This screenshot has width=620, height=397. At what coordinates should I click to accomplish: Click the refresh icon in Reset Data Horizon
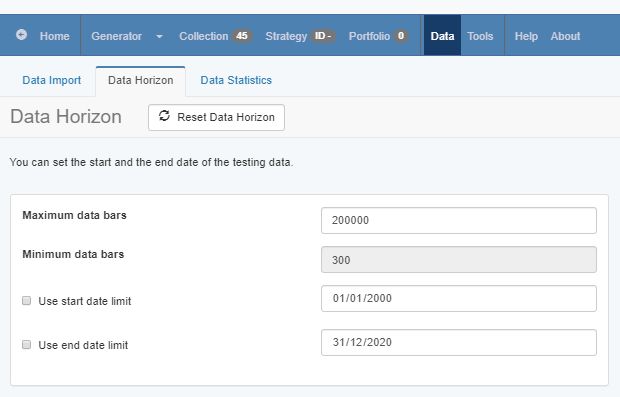pos(164,116)
